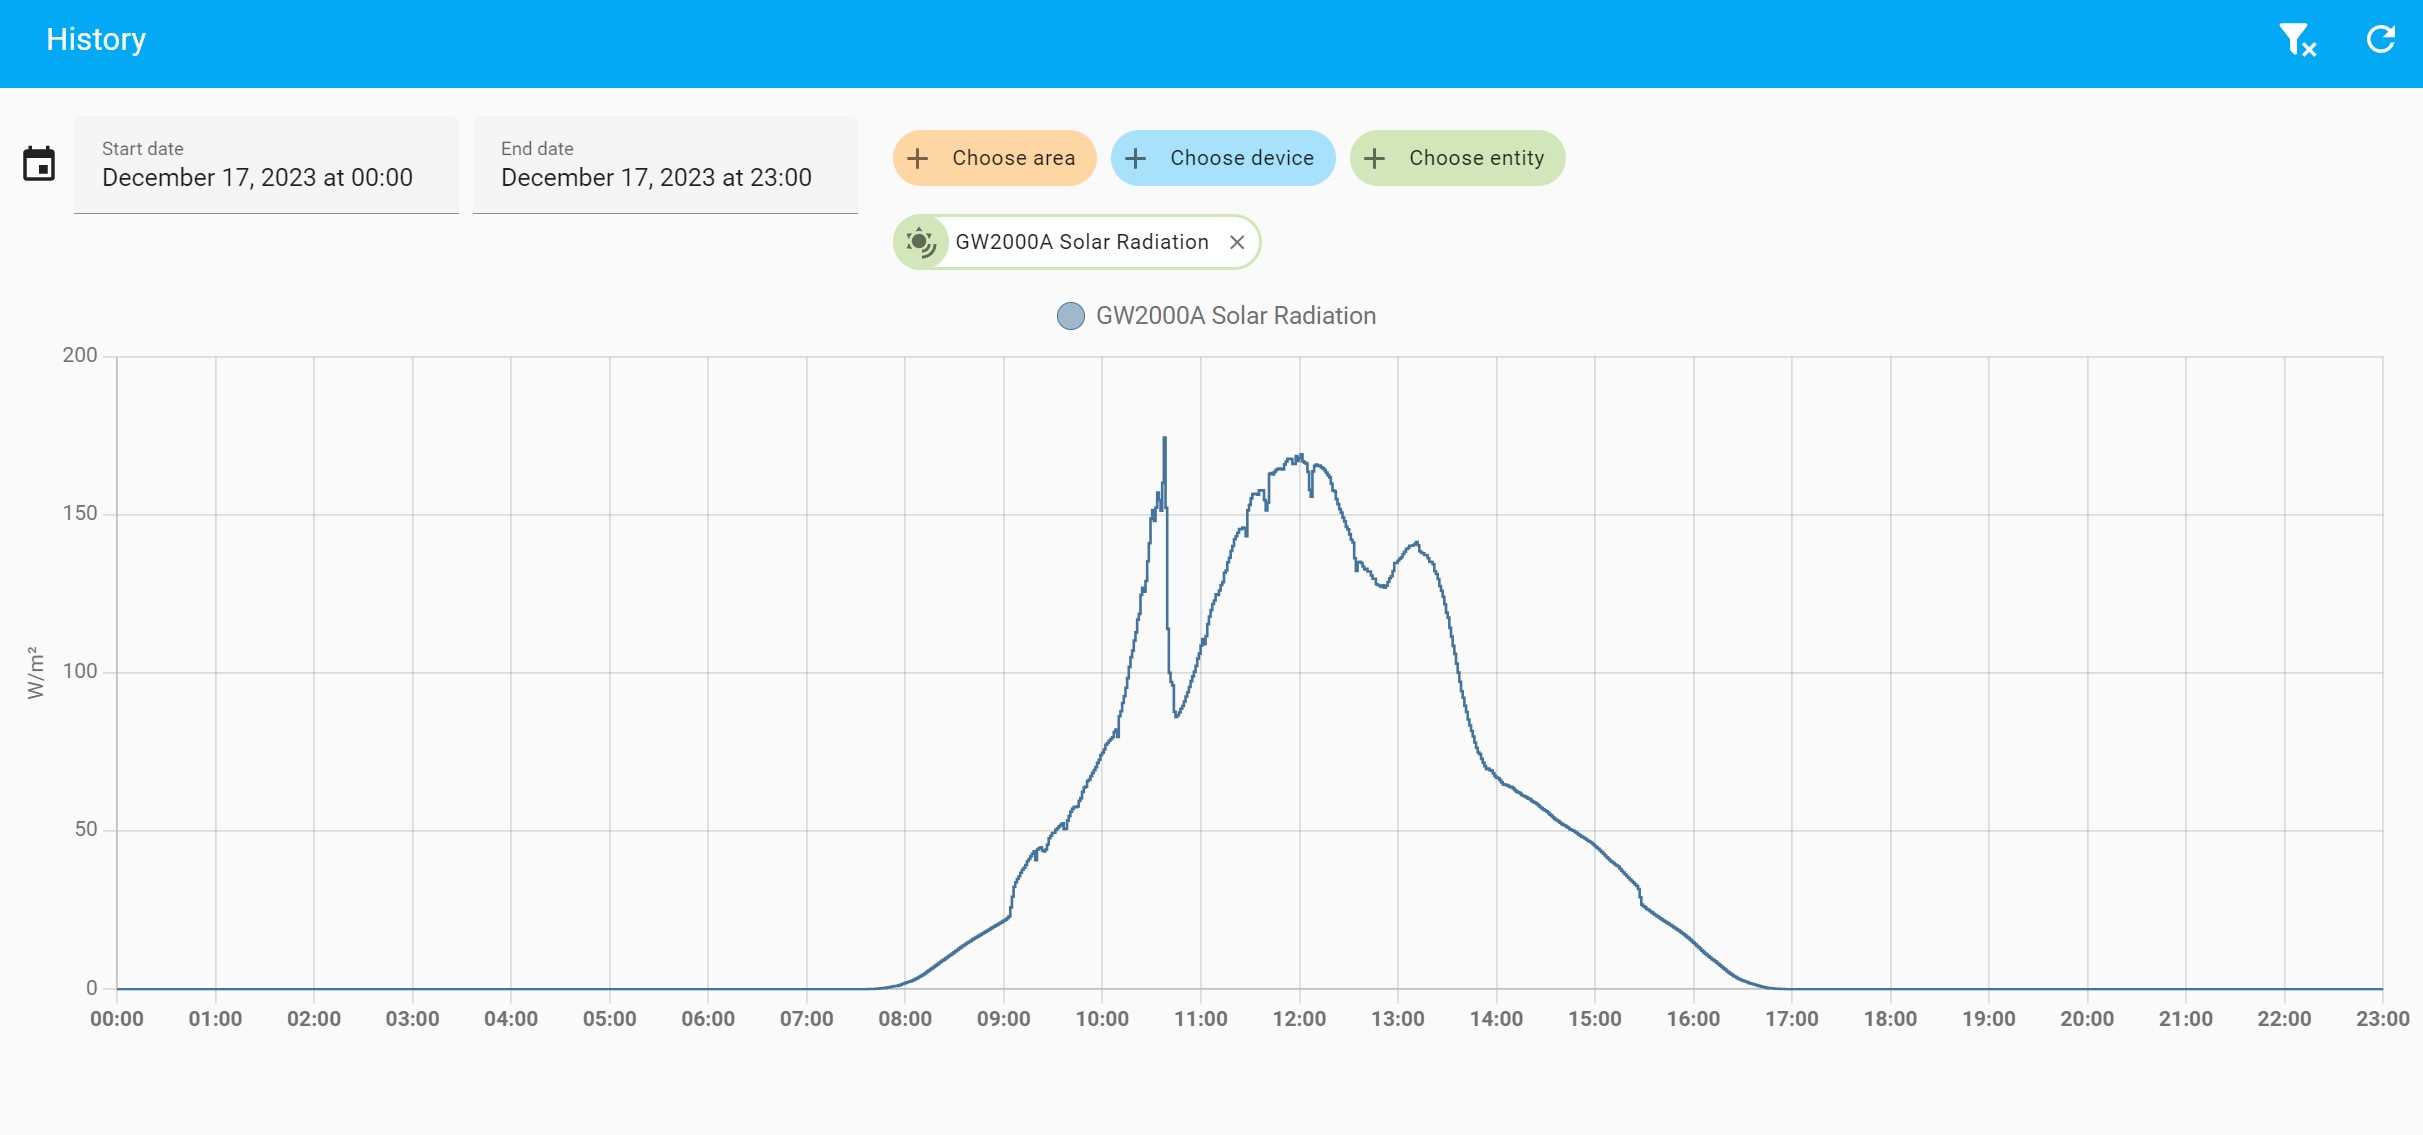
Task: Click the Choose entity button
Action: [1456, 158]
